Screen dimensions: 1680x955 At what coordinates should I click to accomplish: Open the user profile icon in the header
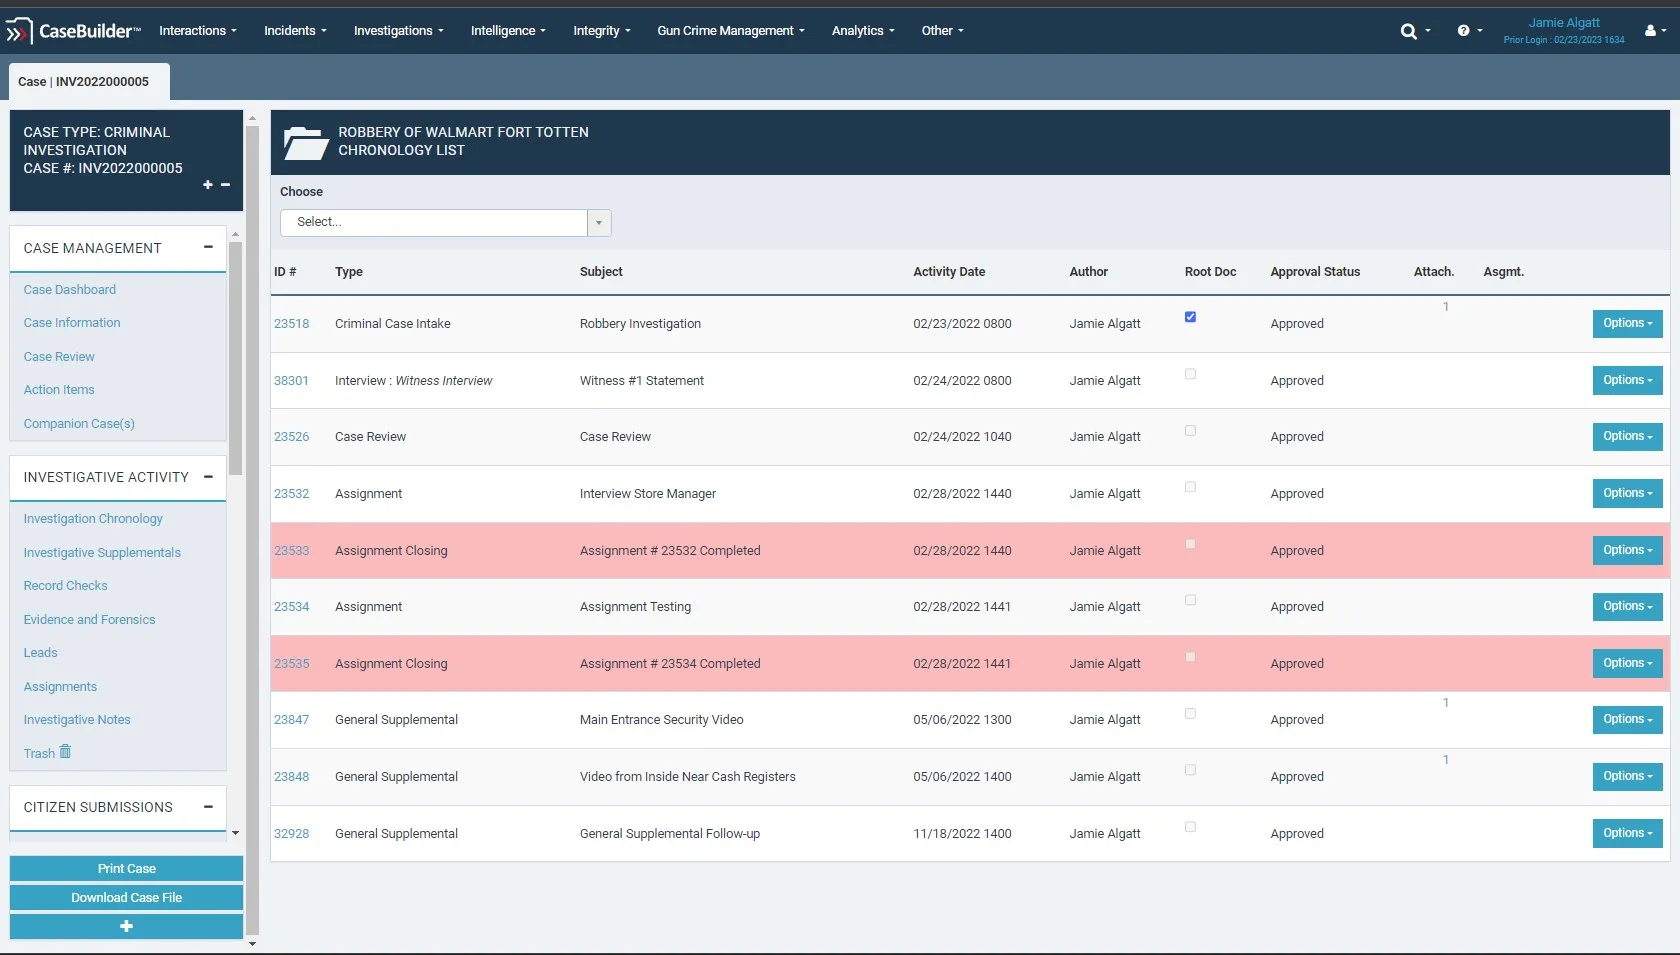(1652, 31)
